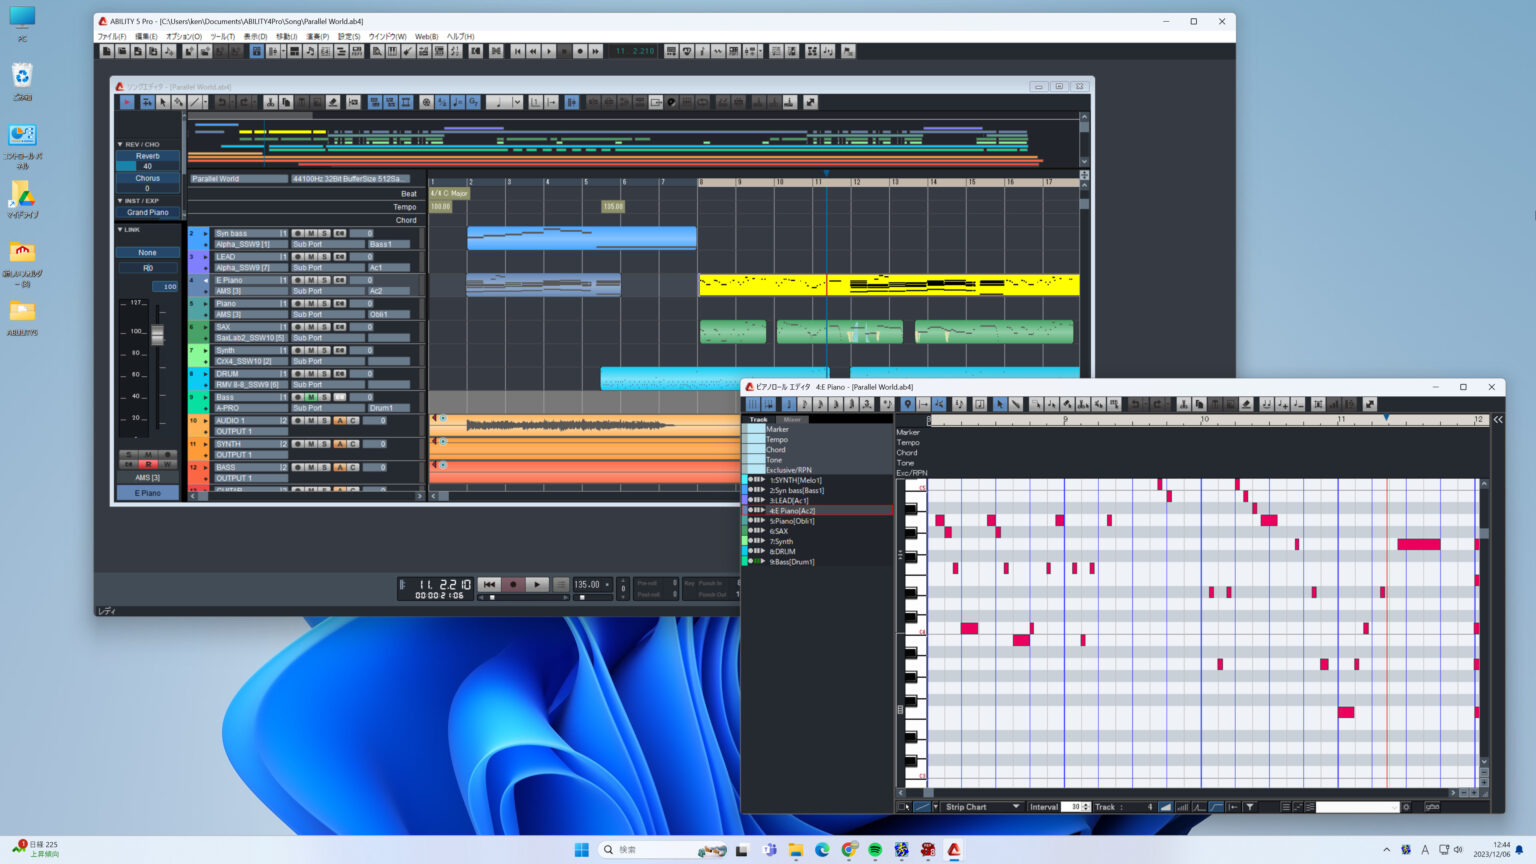Open the note length dropdown in the Song Editor
Image resolution: width=1536 pixels, height=864 pixels.
[x=517, y=102]
